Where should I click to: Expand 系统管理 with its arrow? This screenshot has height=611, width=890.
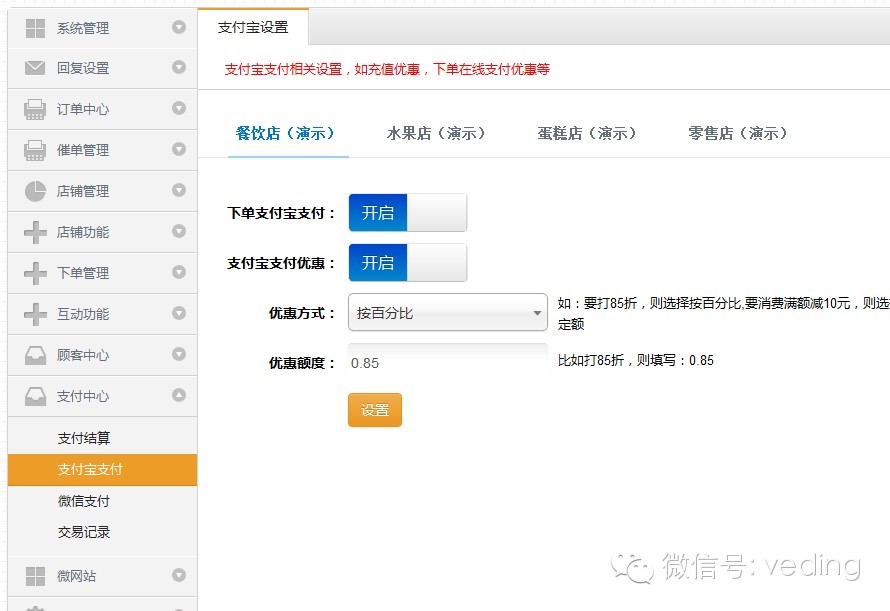coord(179,27)
